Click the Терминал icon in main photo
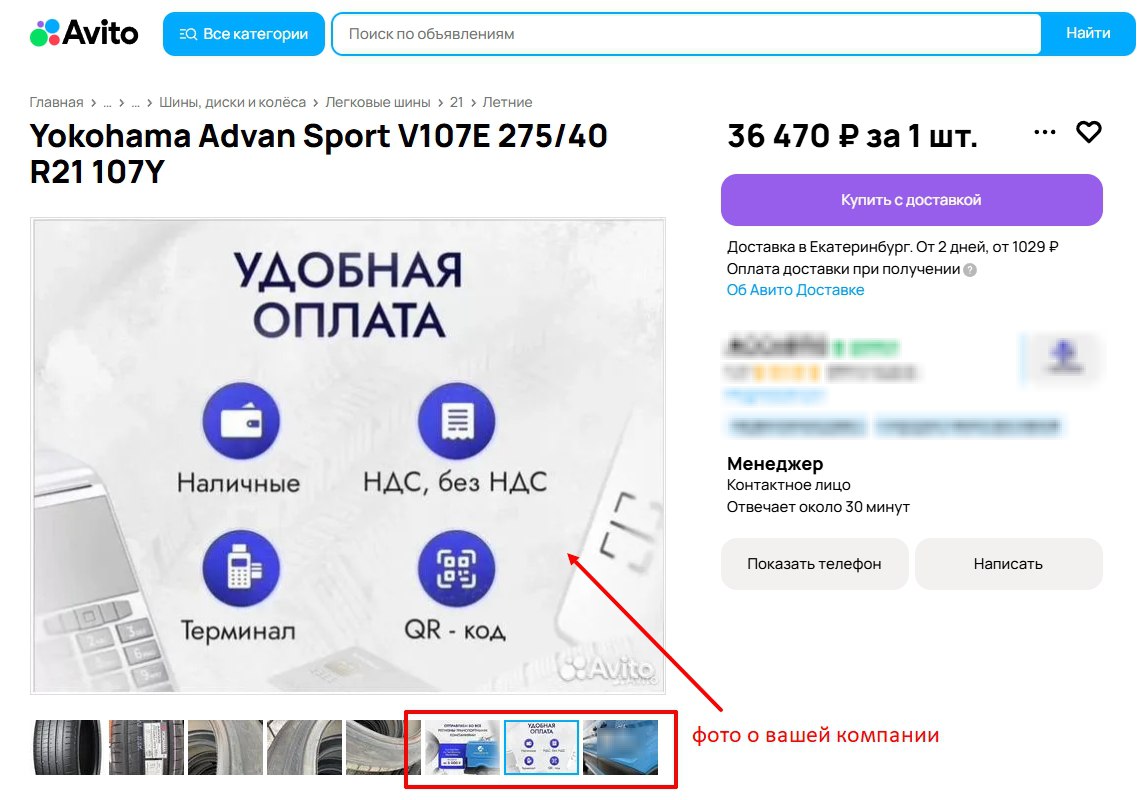 click(x=241, y=568)
